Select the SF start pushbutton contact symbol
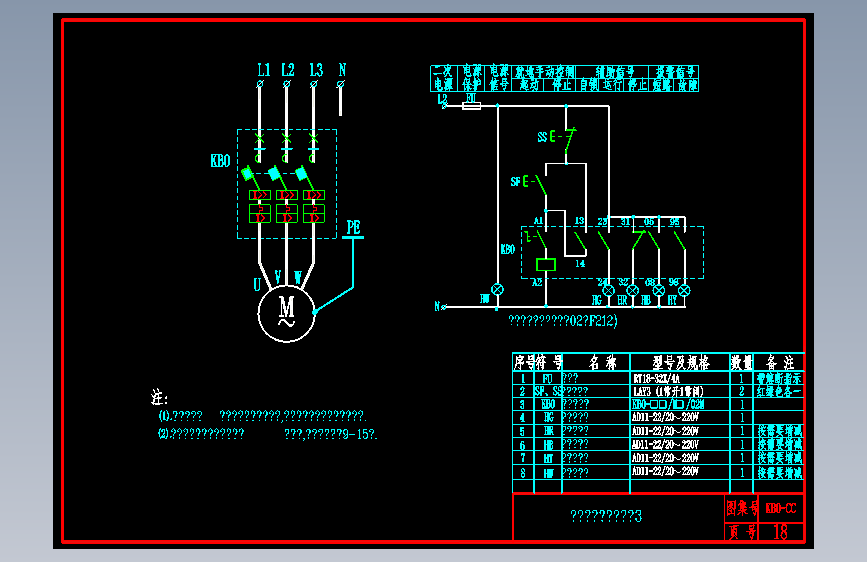867x562 pixels. (535, 184)
